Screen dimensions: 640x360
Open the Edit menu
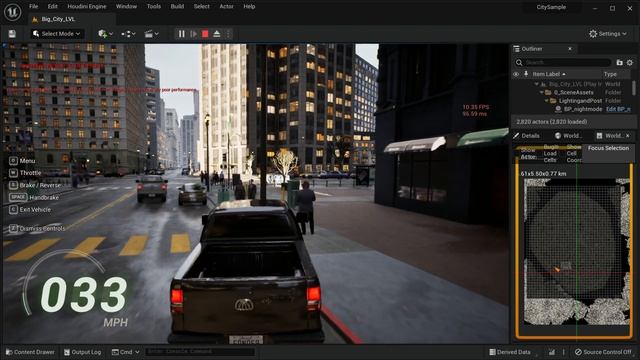click(52, 7)
